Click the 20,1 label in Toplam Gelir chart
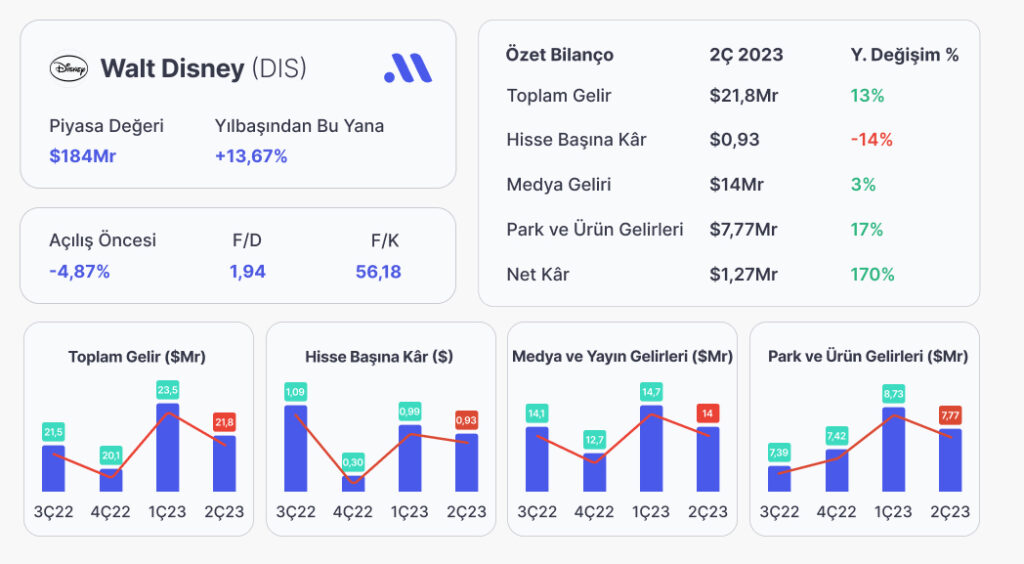 [x=111, y=455]
